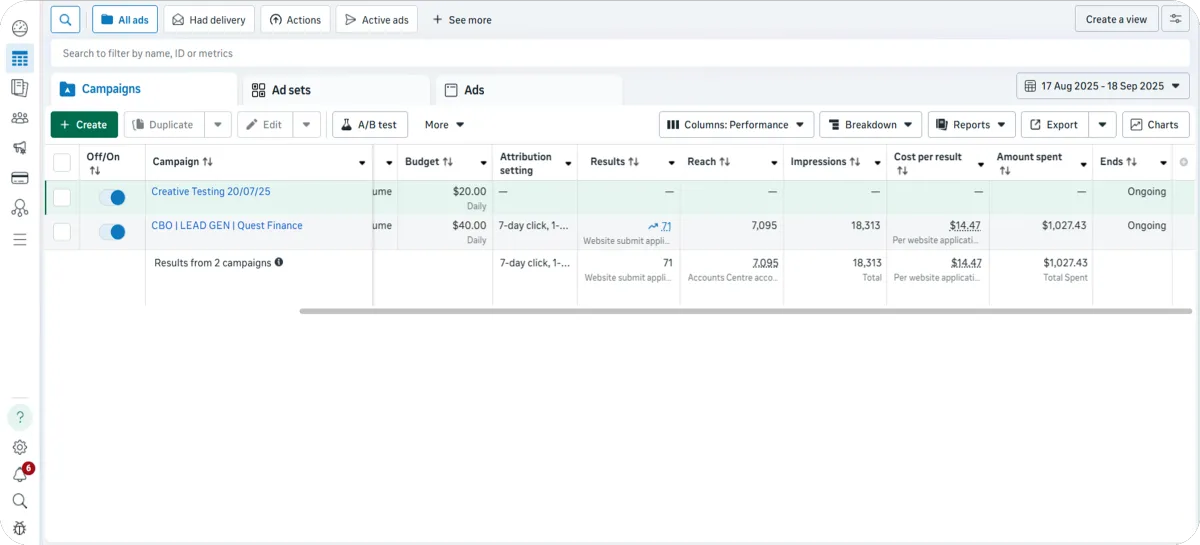This screenshot has height=545, width=1200.
Task: Click the Billing card icon in sidebar
Action: click(19, 178)
